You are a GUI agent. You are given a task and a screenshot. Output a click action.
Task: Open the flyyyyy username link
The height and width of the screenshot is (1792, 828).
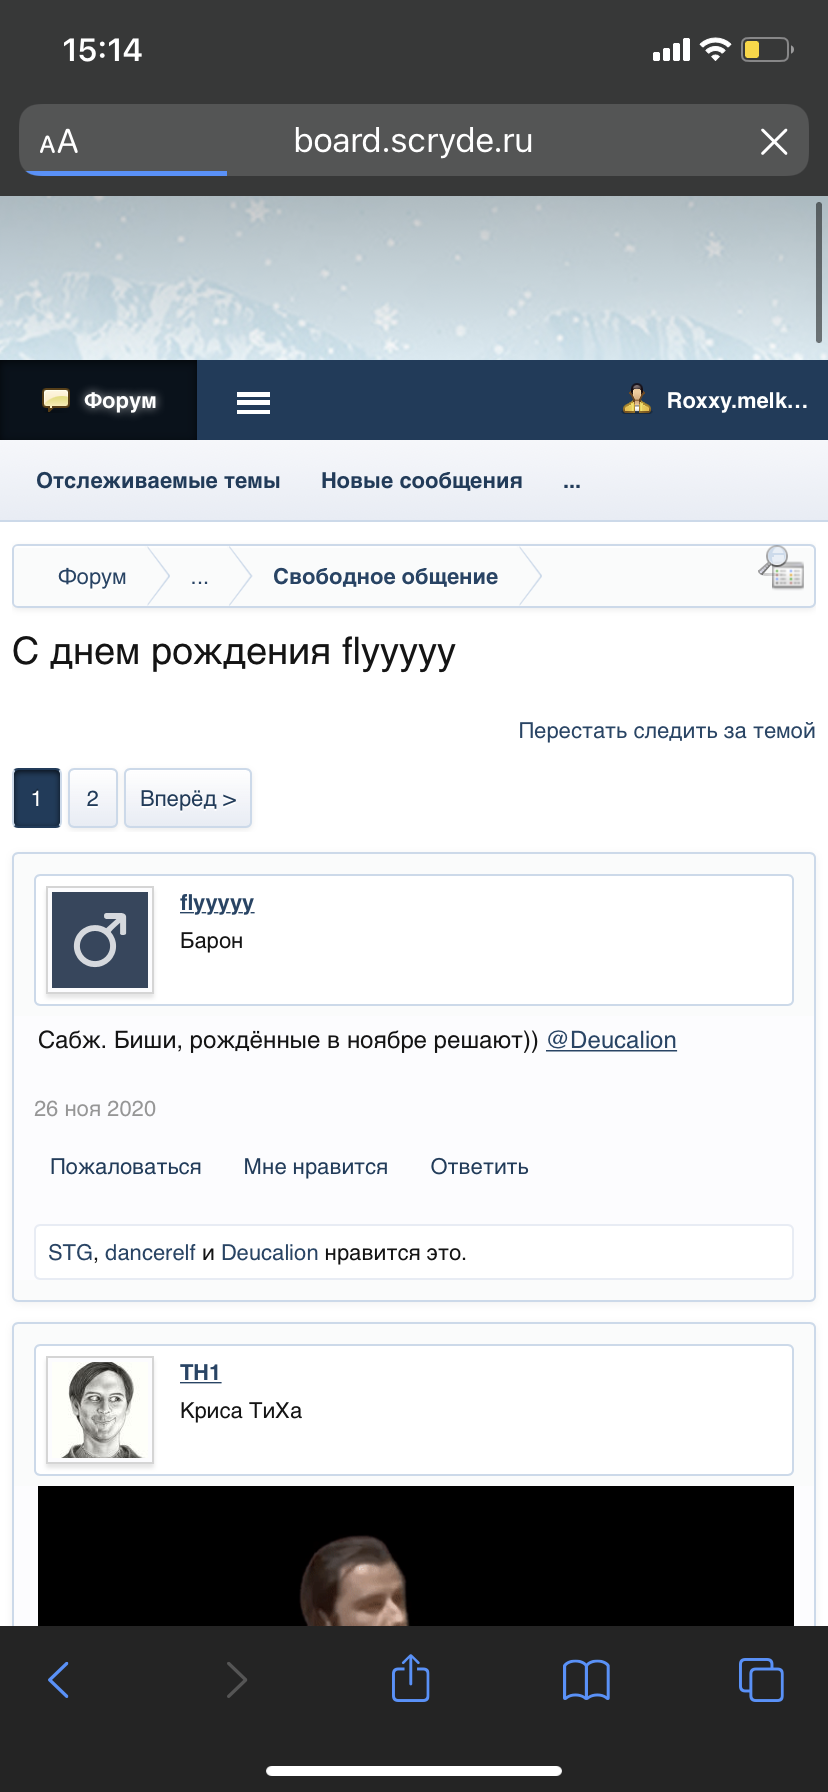tap(217, 903)
